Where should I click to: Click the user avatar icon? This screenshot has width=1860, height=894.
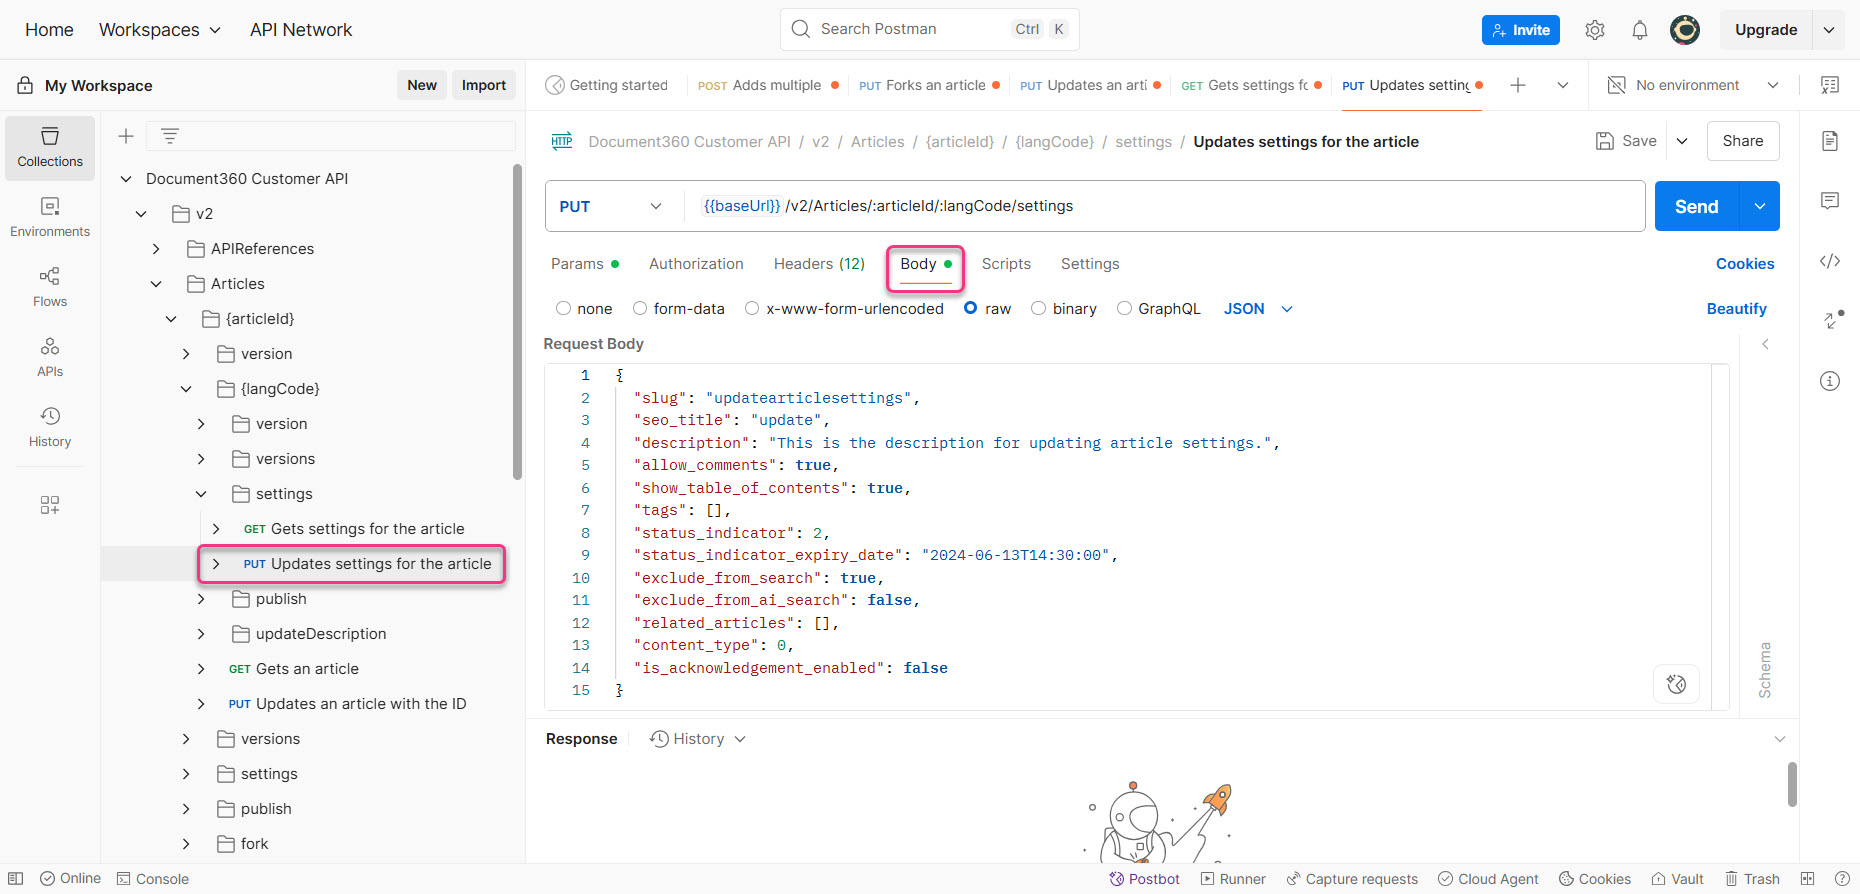(1685, 30)
